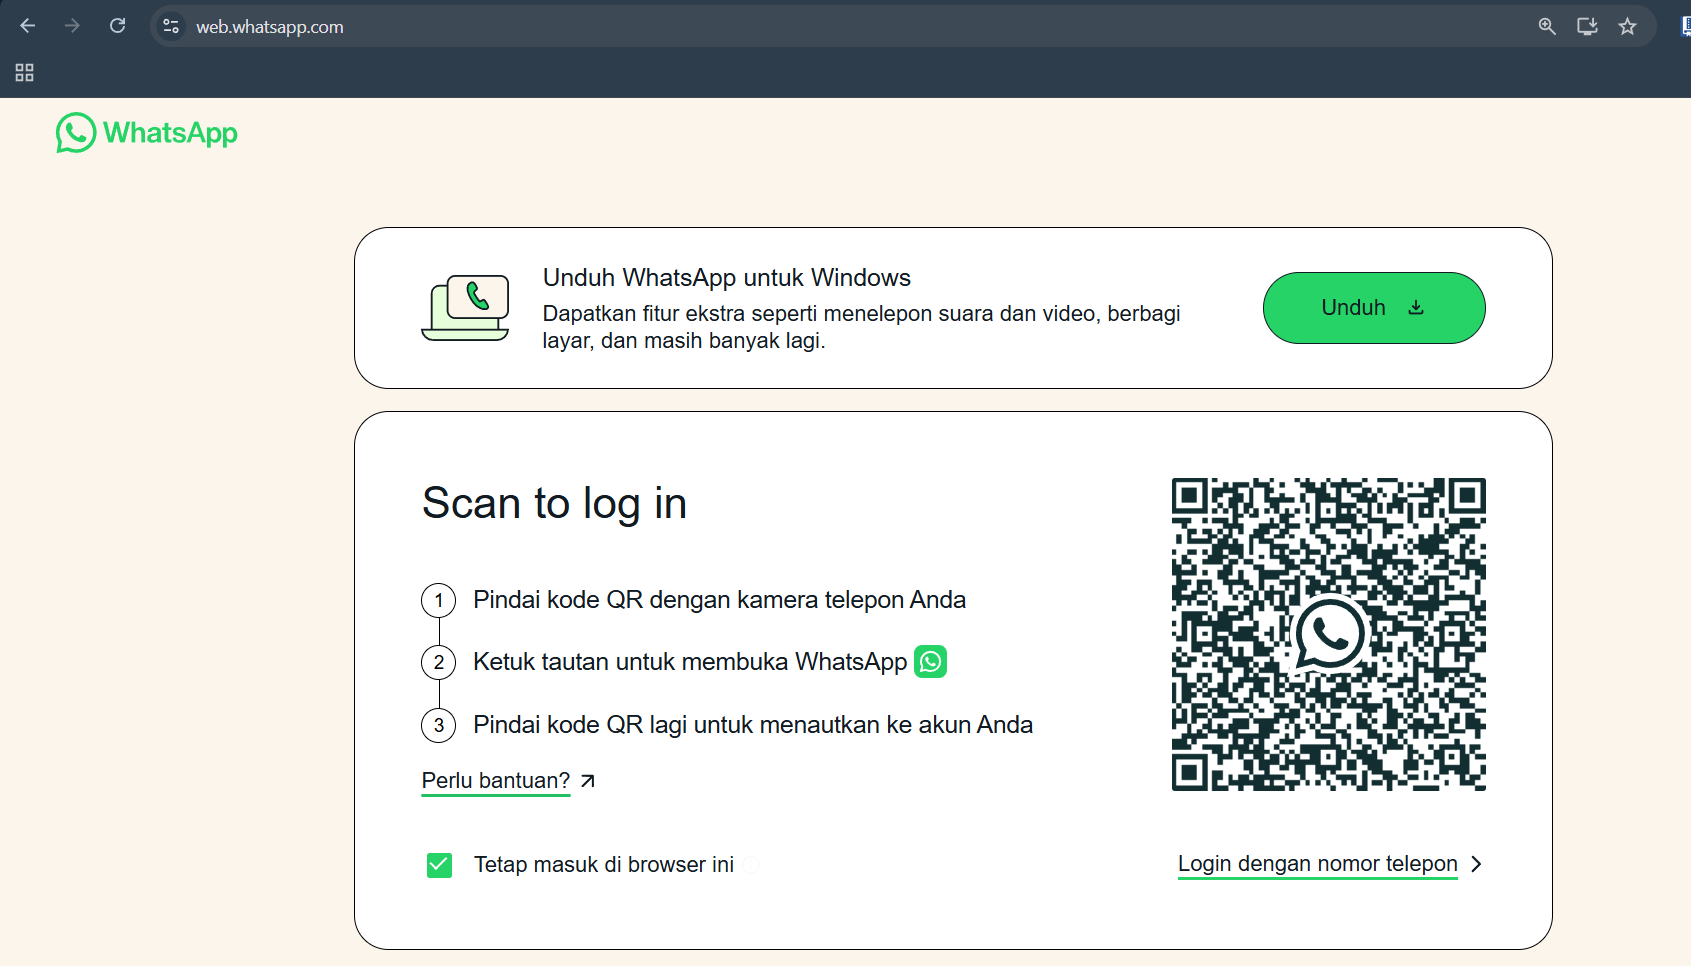Bookmark this page with the star
This screenshot has width=1691, height=966.
pyautogui.click(x=1627, y=27)
